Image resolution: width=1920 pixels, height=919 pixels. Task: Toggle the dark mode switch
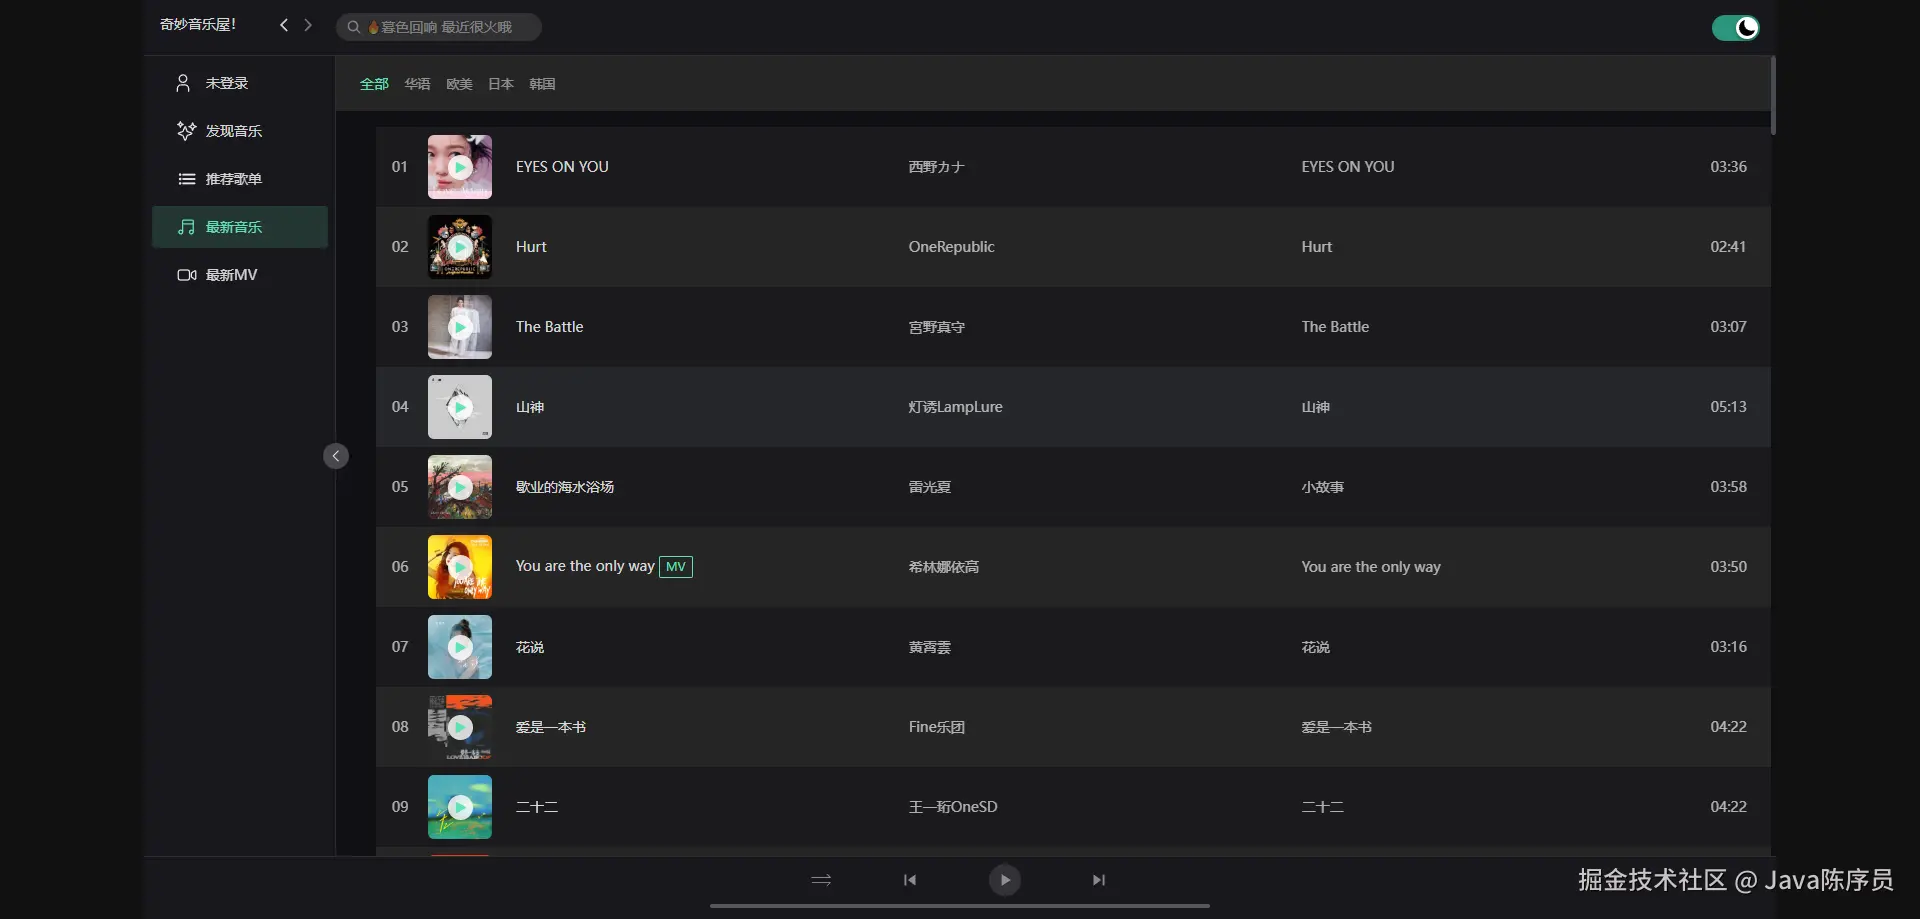pos(1735,28)
